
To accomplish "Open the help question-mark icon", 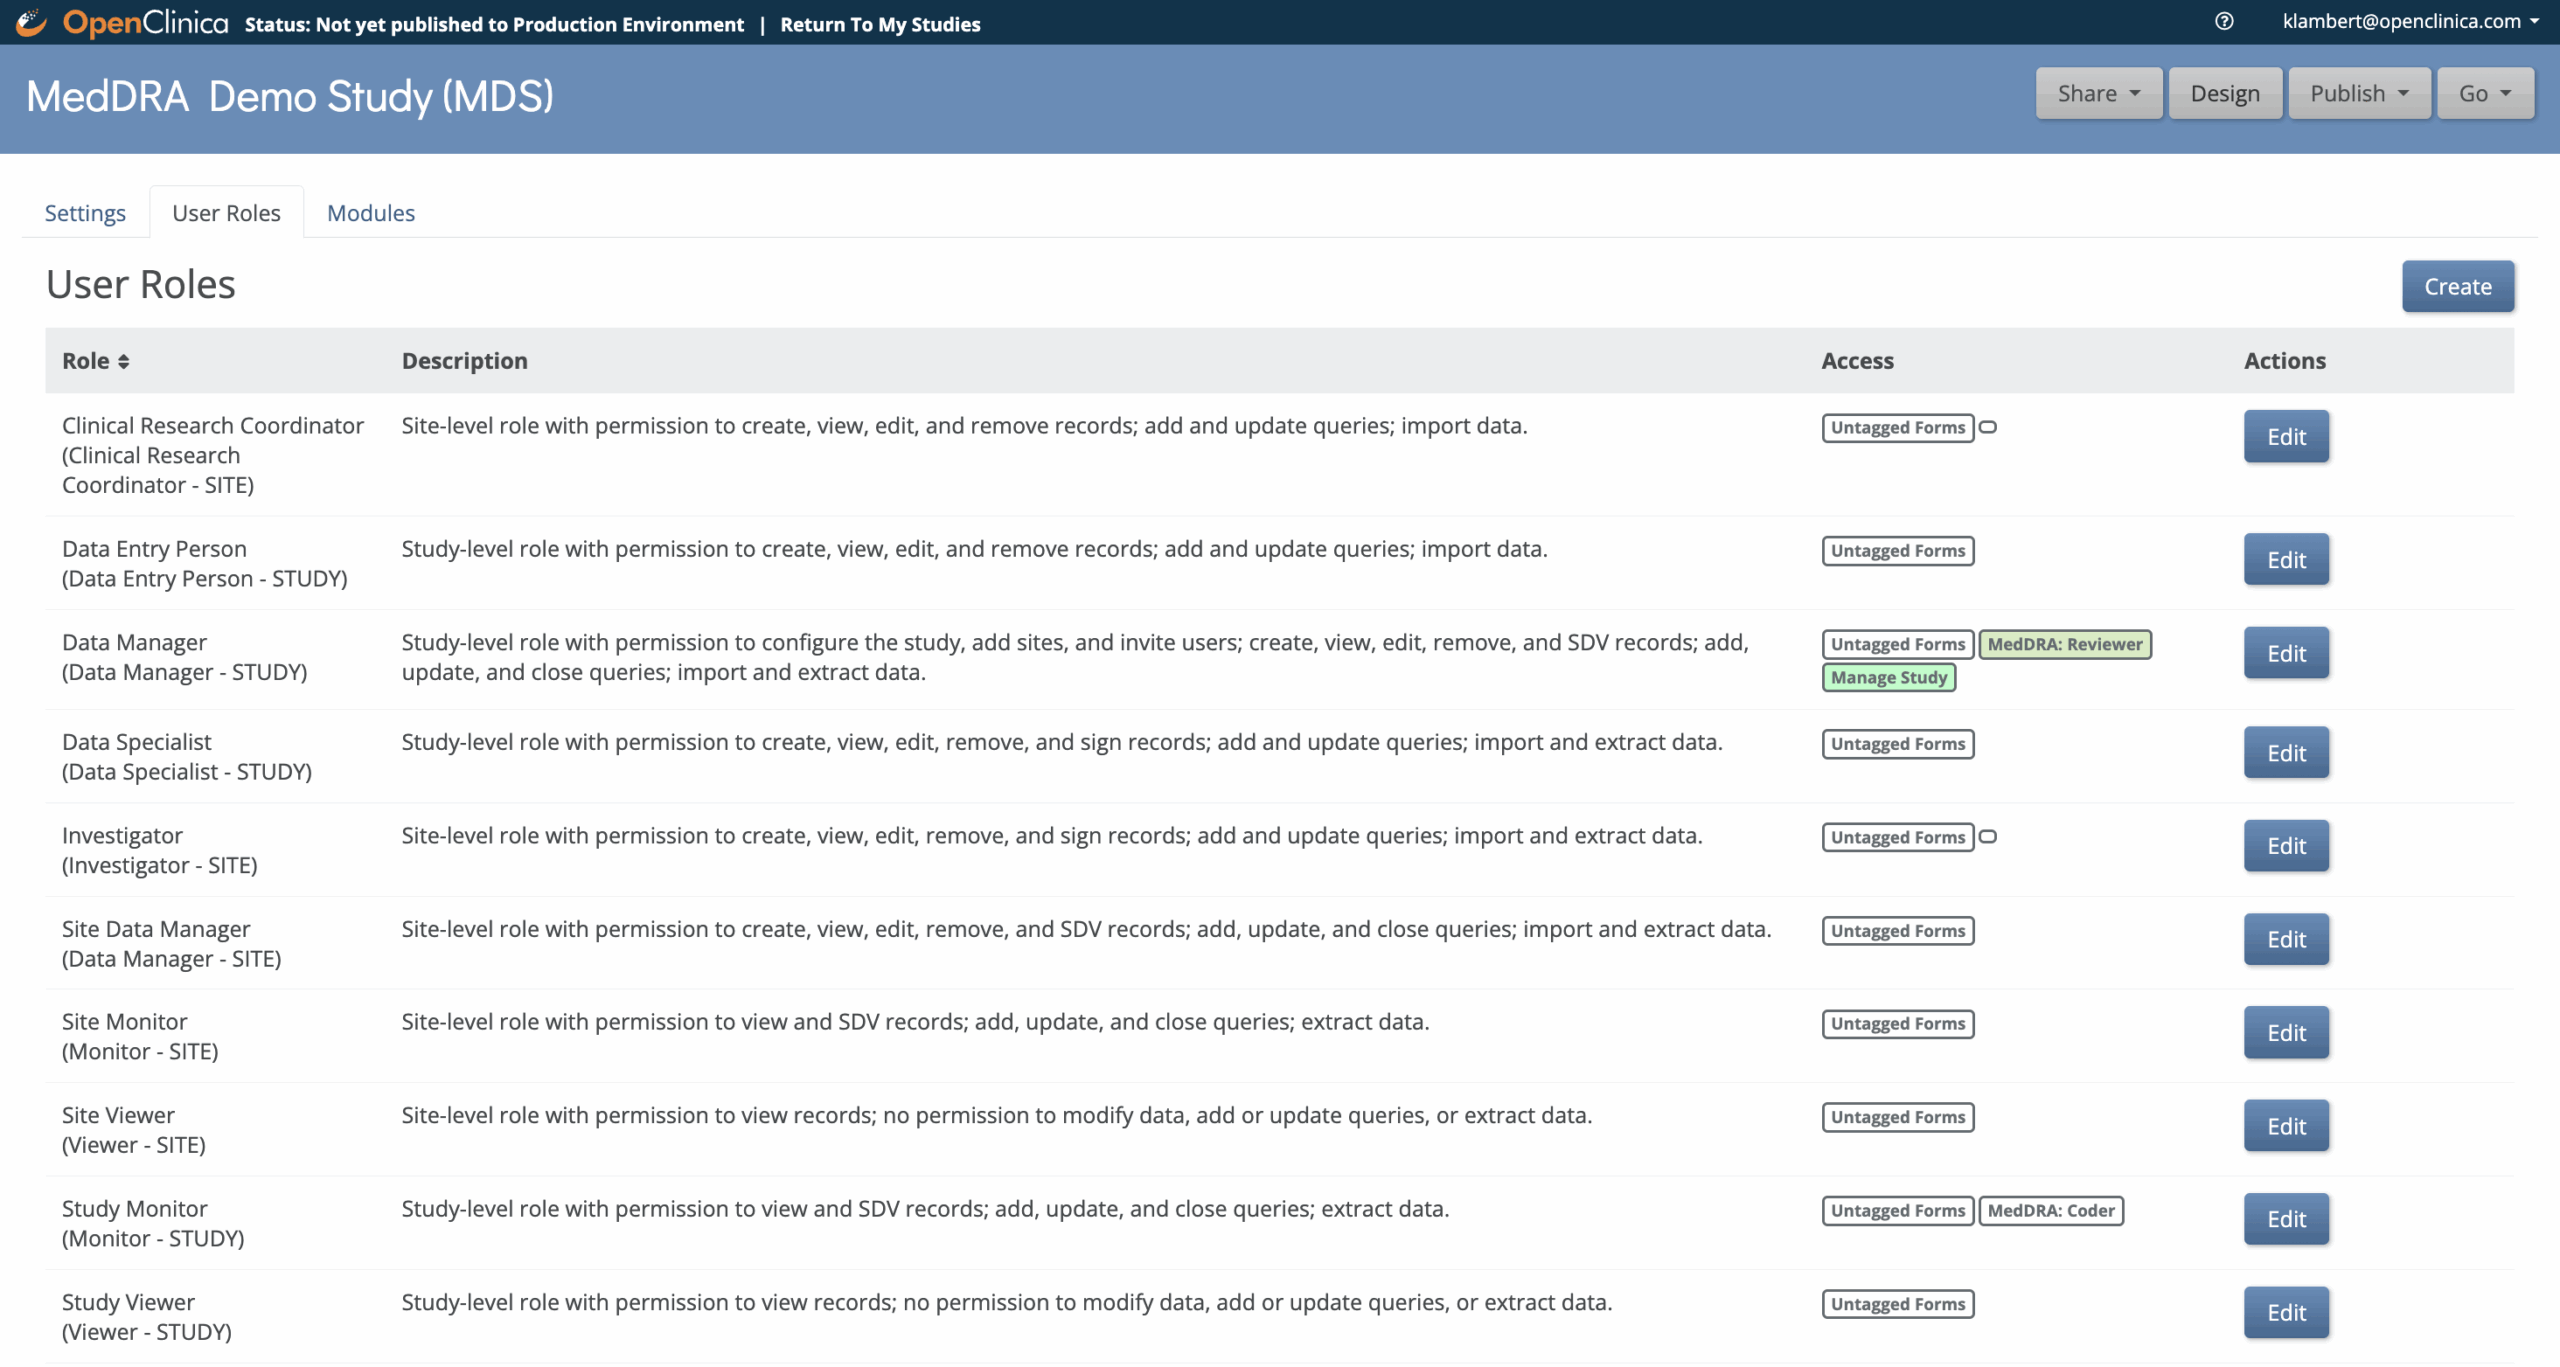I will coord(2223,21).
